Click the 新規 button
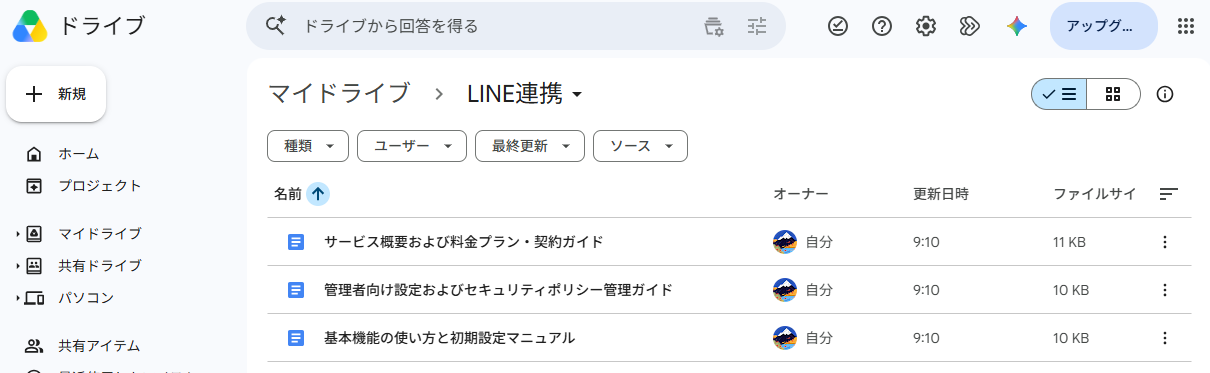1210x373 pixels. (56, 94)
